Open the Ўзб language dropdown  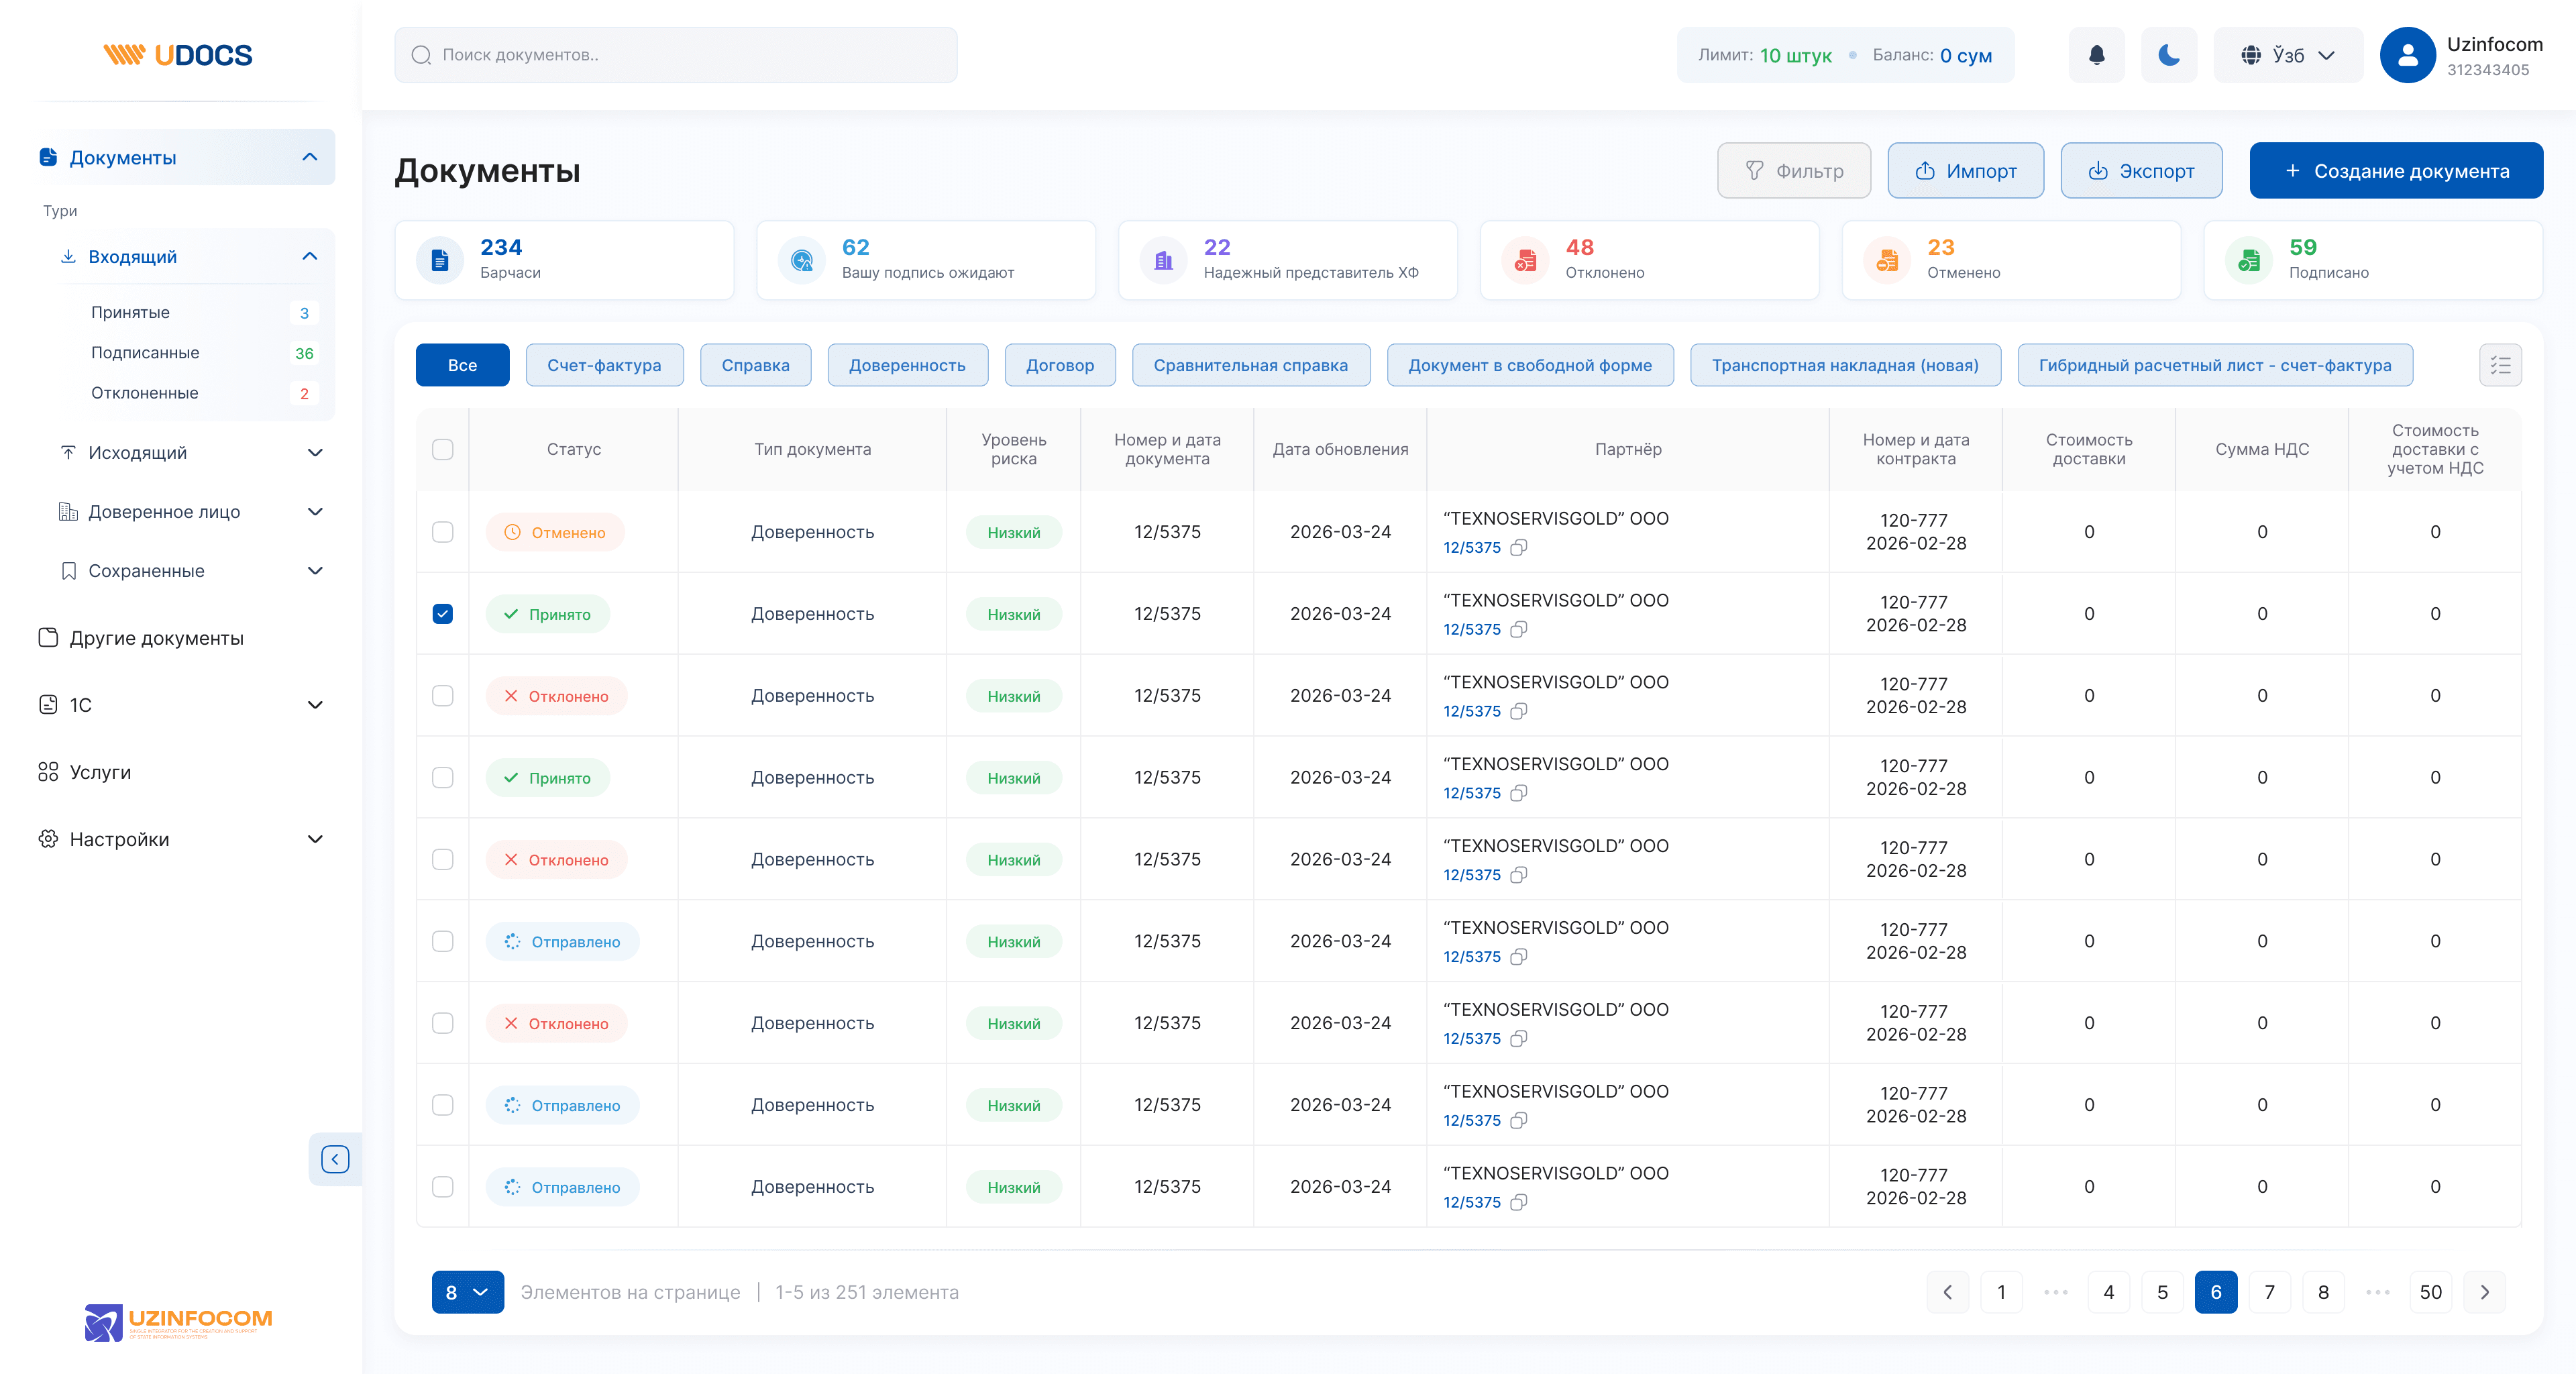pyautogui.click(x=2288, y=55)
